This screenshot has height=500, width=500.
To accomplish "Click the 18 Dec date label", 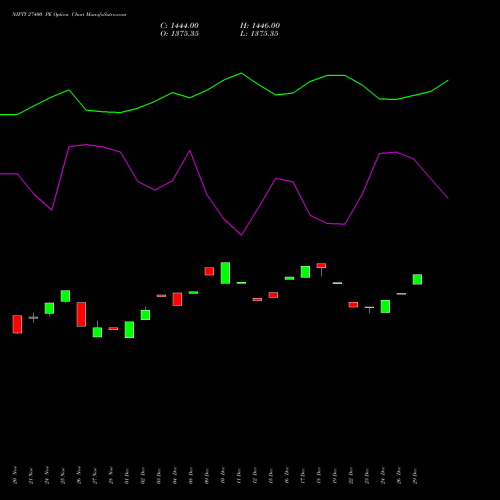I will [x=319, y=475].
